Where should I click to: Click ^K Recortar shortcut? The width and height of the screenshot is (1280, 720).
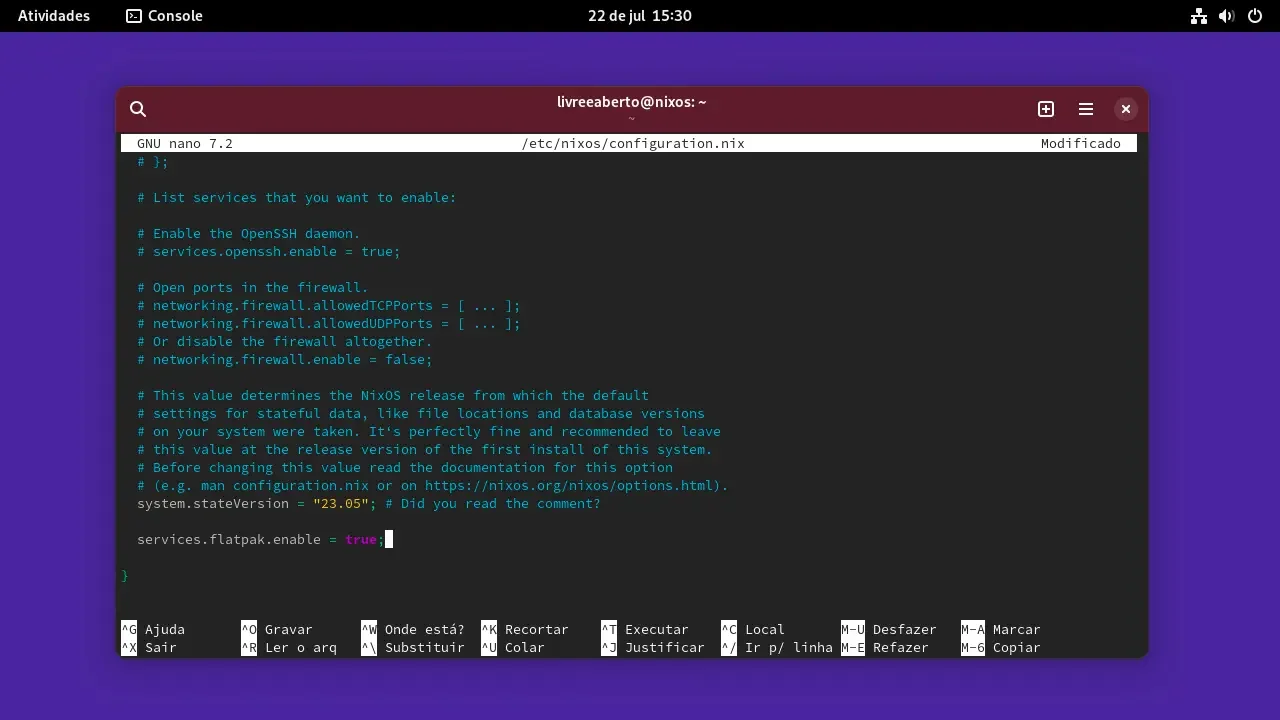525,630
